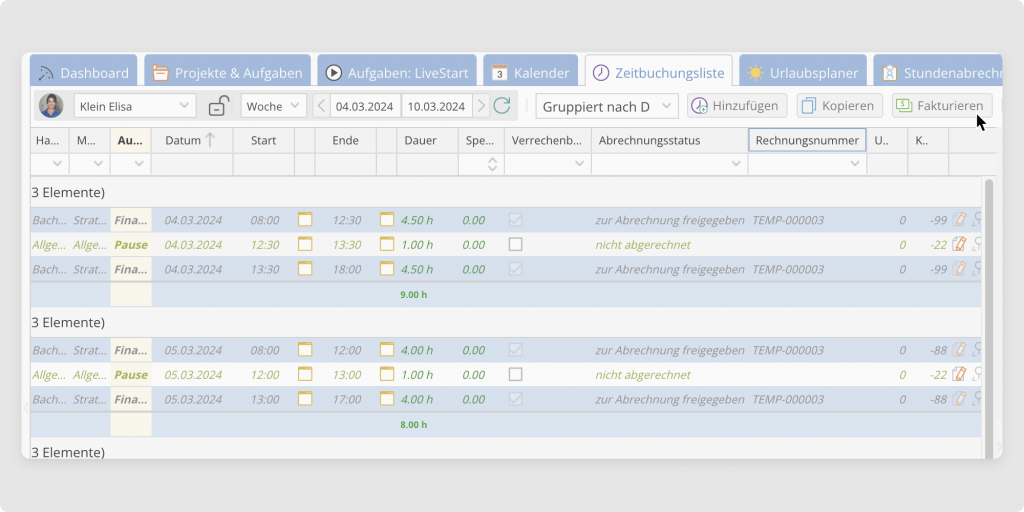The image size is (1024, 512).
Task: Check Verrechenbar box for 04.03.2024 Pause row
Action: 515,244
